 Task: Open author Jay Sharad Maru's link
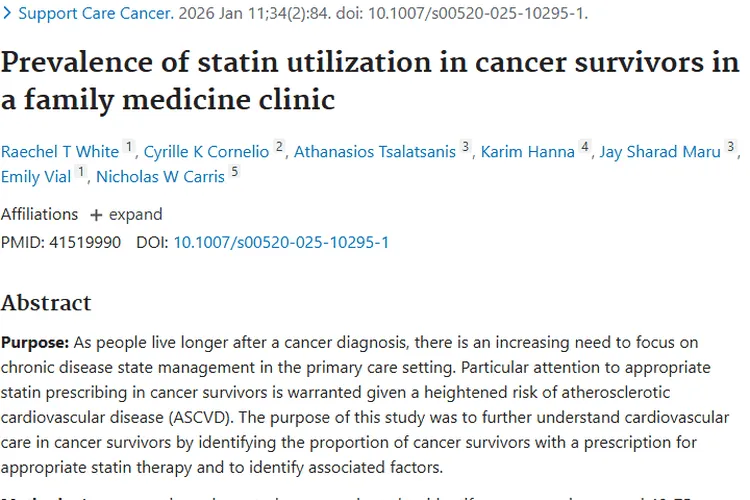click(x=660, y=152)
